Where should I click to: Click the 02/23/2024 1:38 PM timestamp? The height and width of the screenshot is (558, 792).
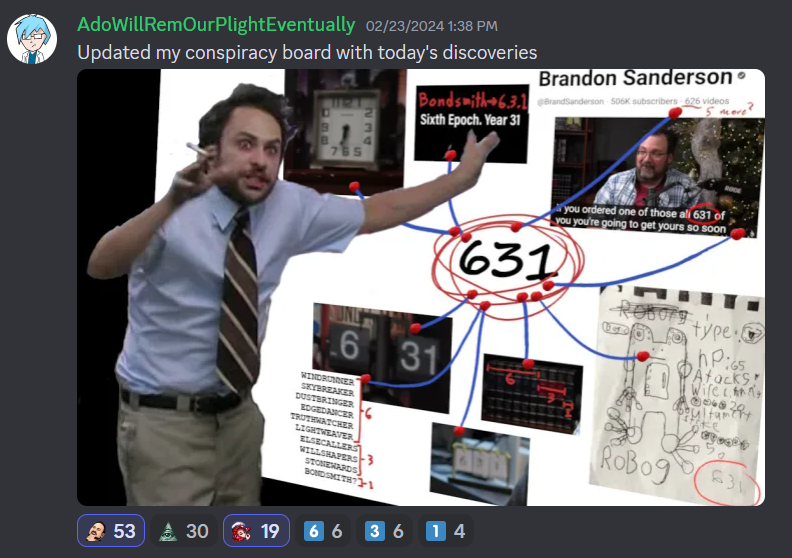tap(431, 26)
